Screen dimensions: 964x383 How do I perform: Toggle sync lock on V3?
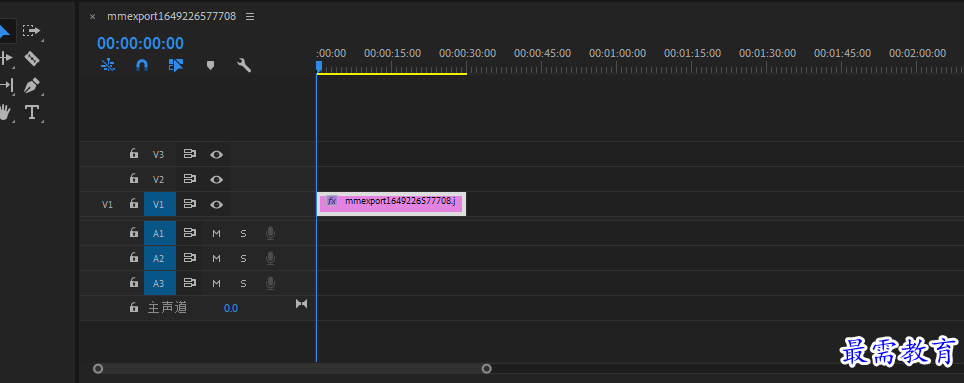(189, 154)
